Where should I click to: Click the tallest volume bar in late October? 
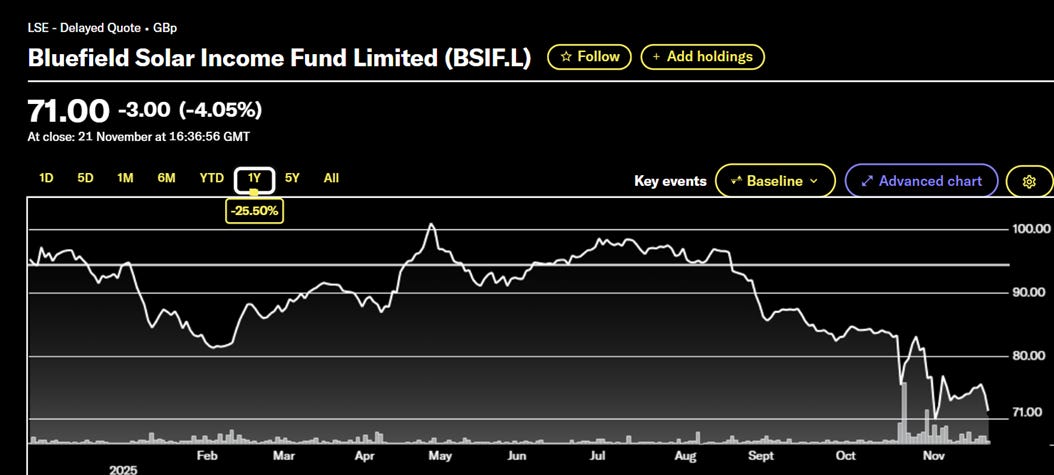pos(904,413)
